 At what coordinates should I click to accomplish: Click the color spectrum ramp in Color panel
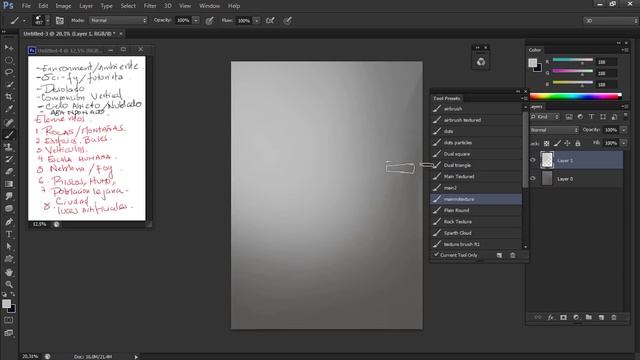(576, 96)
